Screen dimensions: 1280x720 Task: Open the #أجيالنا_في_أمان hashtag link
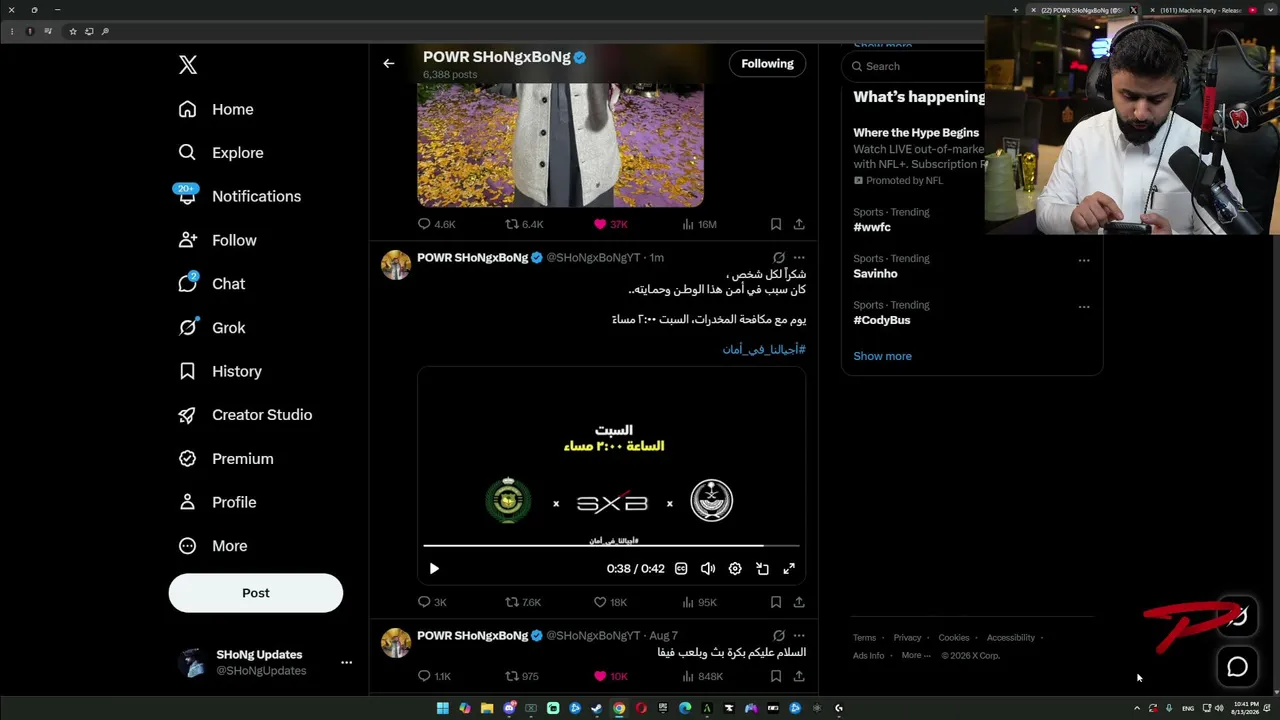tap(764, 349)
